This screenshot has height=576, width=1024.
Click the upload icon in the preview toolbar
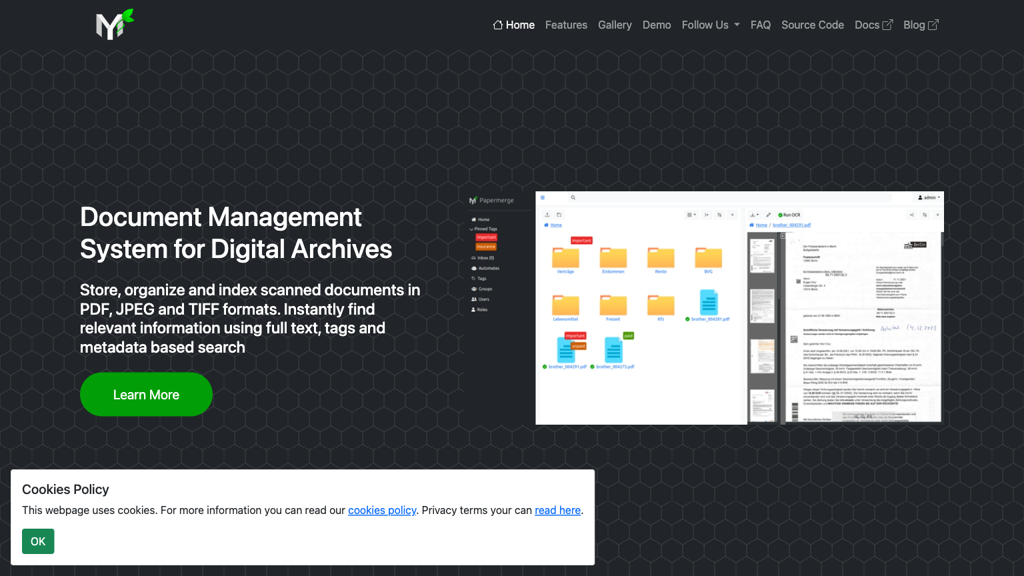coord(545,214)
